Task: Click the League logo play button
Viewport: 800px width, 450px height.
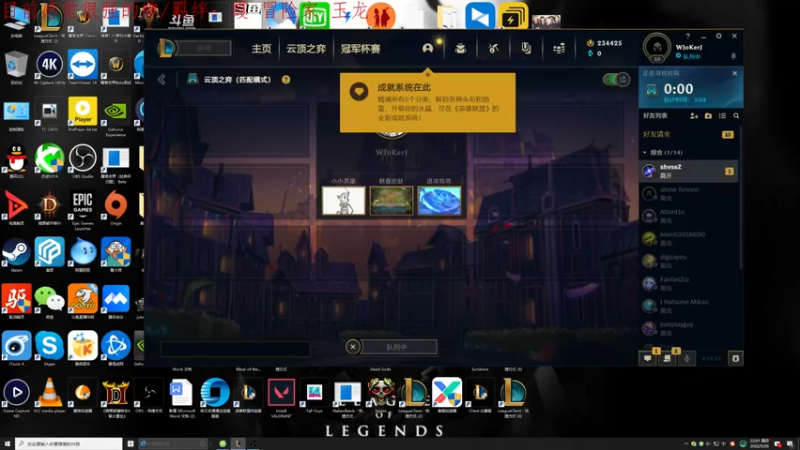Action: coord(167,48)
